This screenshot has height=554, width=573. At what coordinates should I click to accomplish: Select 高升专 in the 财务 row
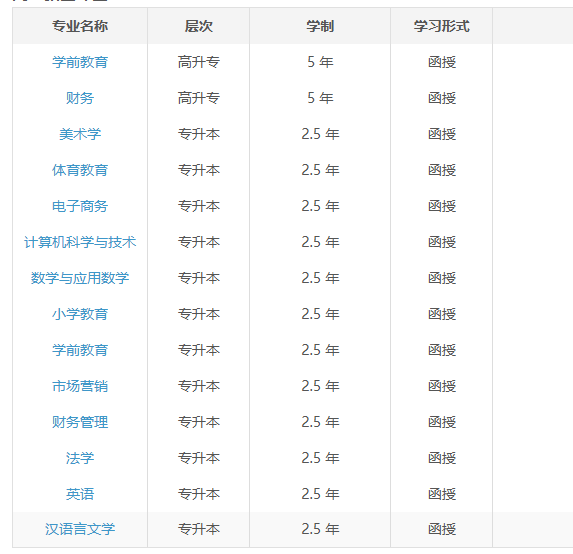coord(198,98)
